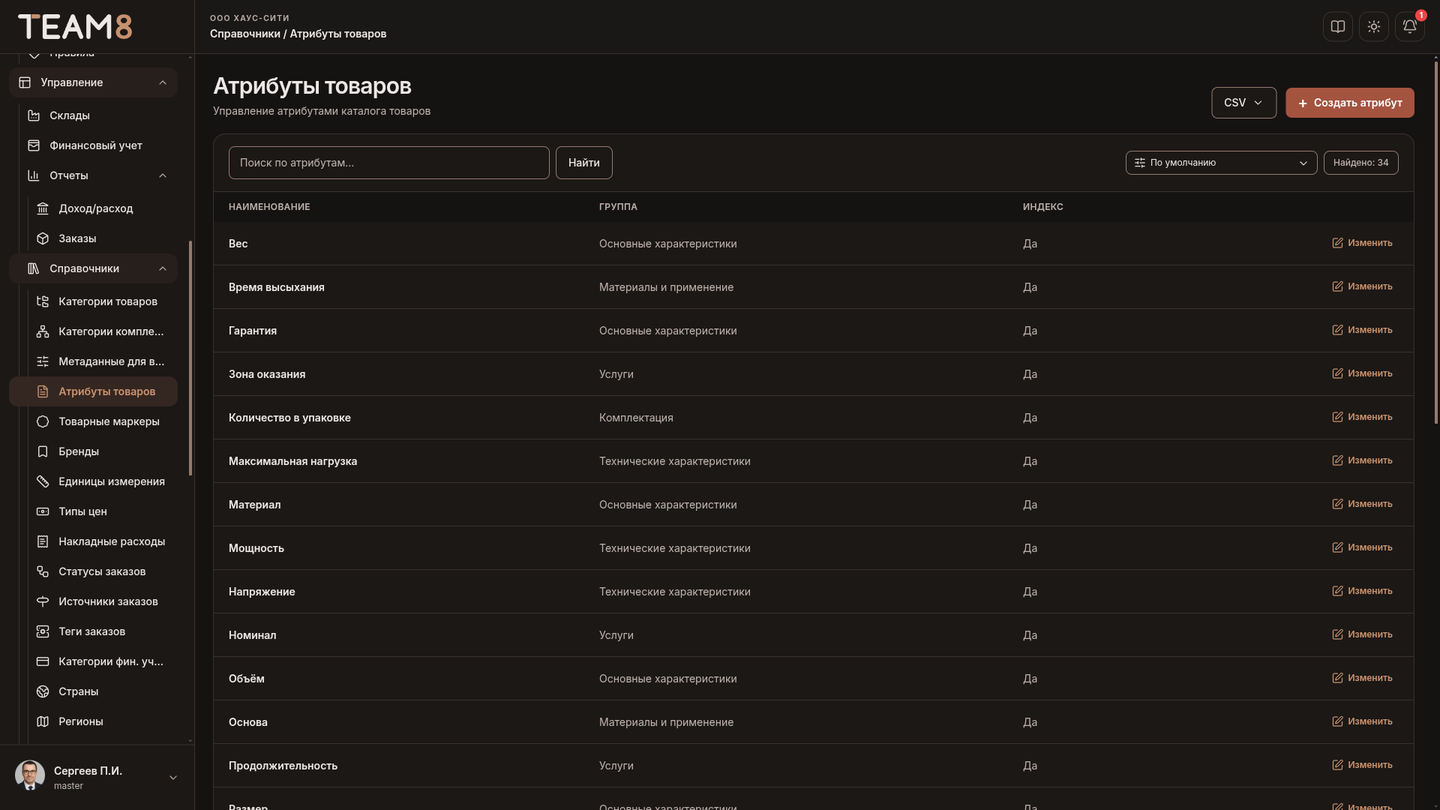Image resolution: width=1440 pixels, height=810 pixels.
Task: Open the По умолчанию sort dropdown
Action: [x=1221, y=163]
